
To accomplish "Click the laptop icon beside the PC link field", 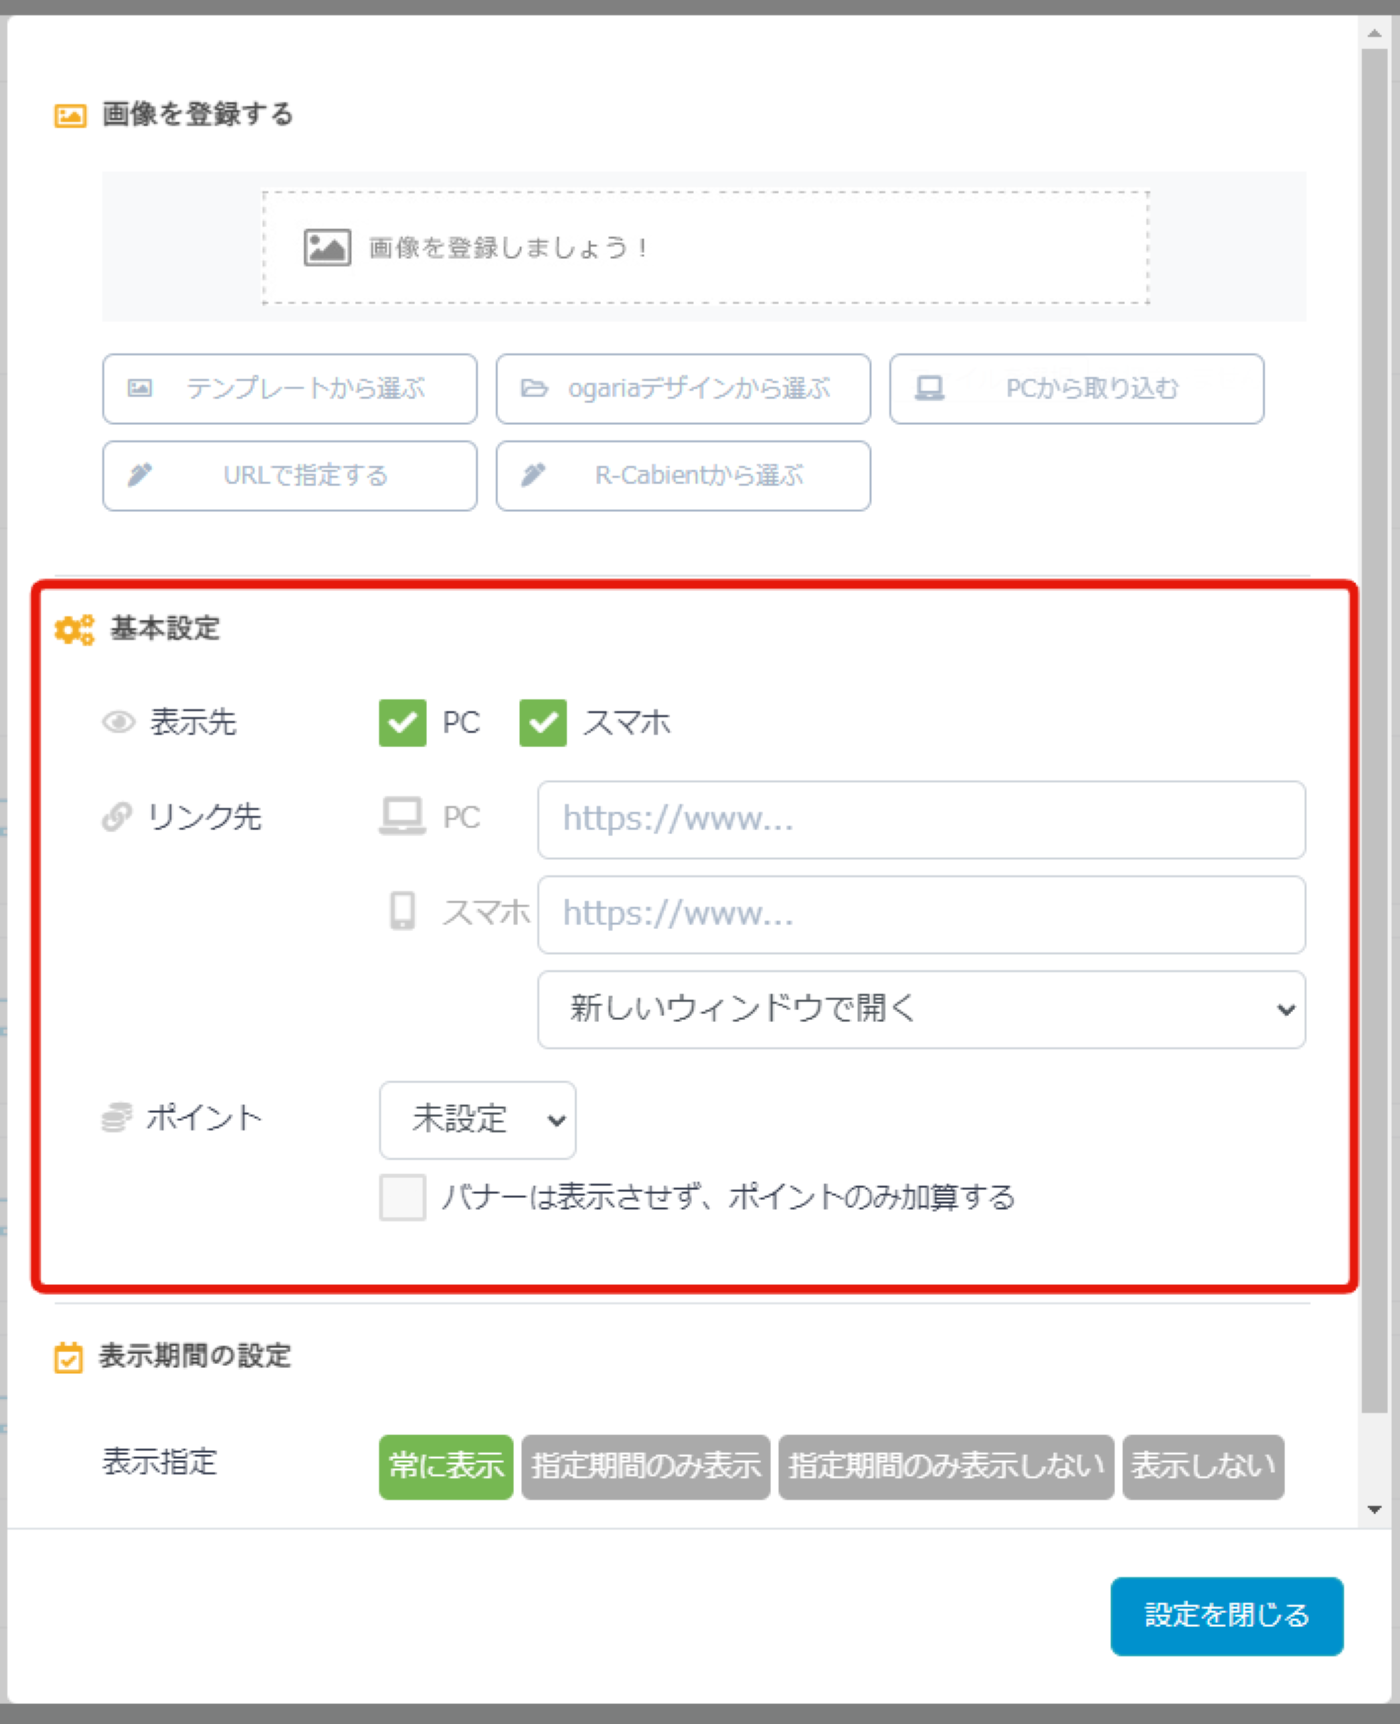I will coord(402,817).
